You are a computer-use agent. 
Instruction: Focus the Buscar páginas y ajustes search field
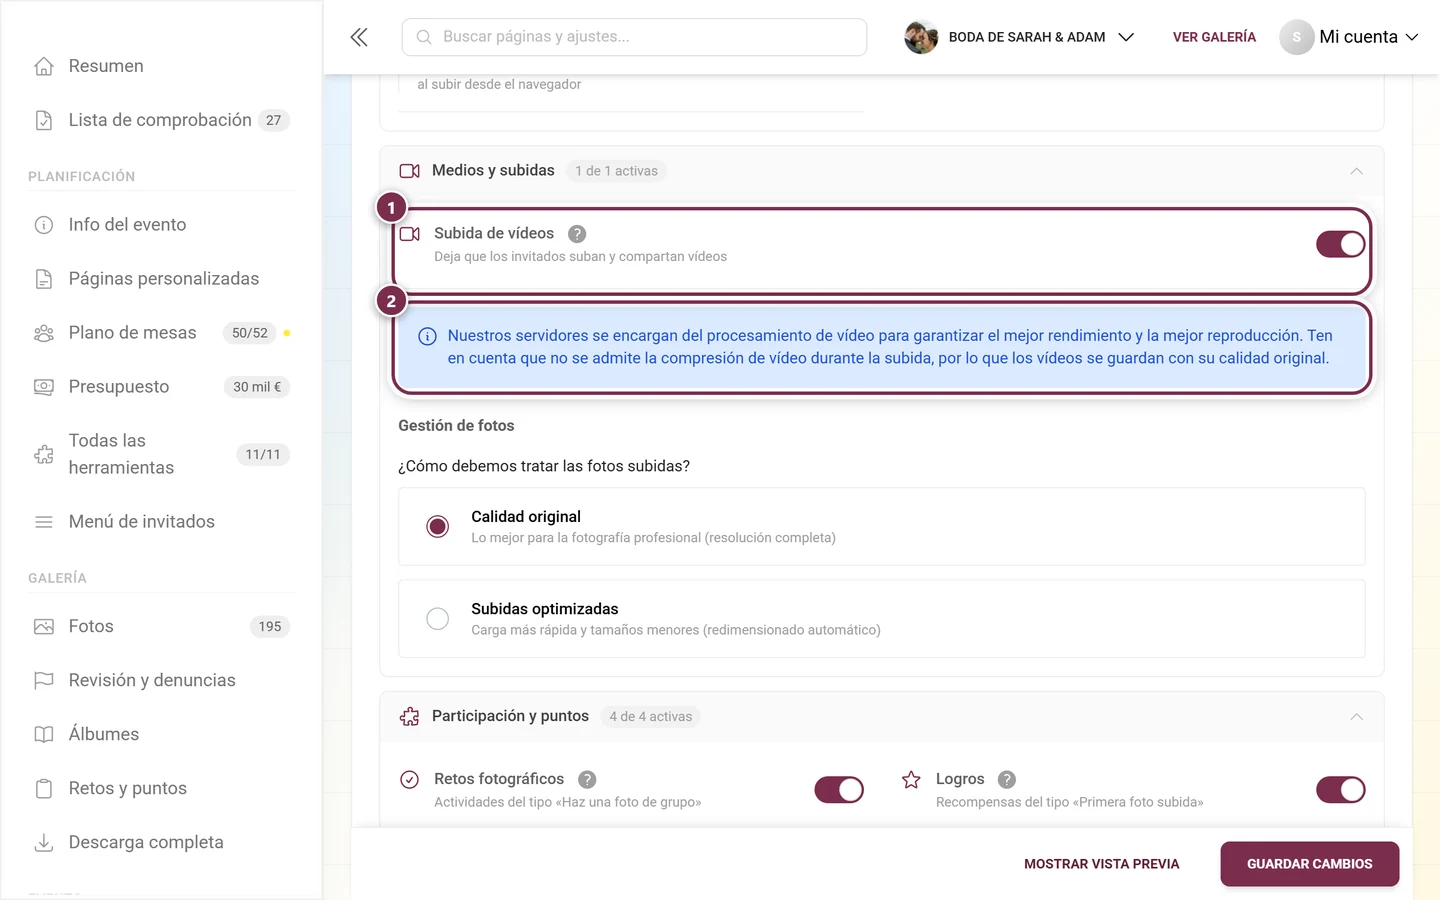634,37
